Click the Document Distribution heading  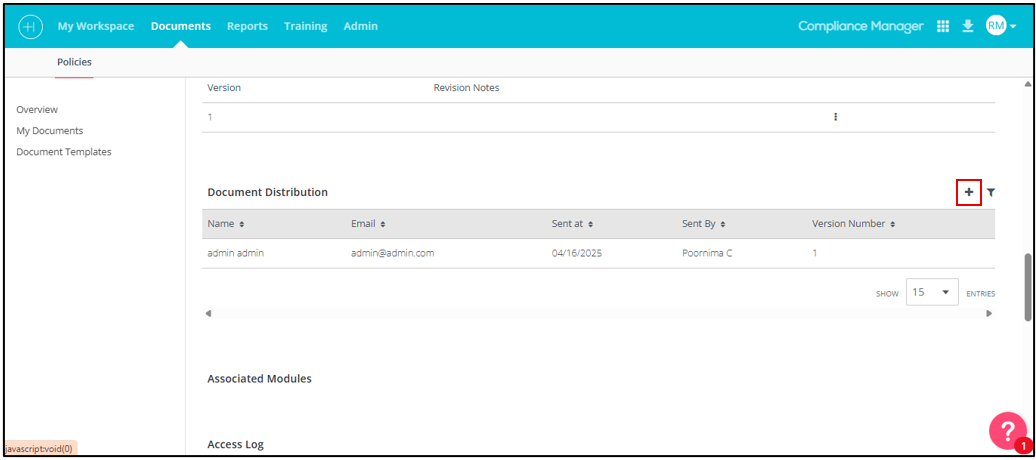[268, 192]
